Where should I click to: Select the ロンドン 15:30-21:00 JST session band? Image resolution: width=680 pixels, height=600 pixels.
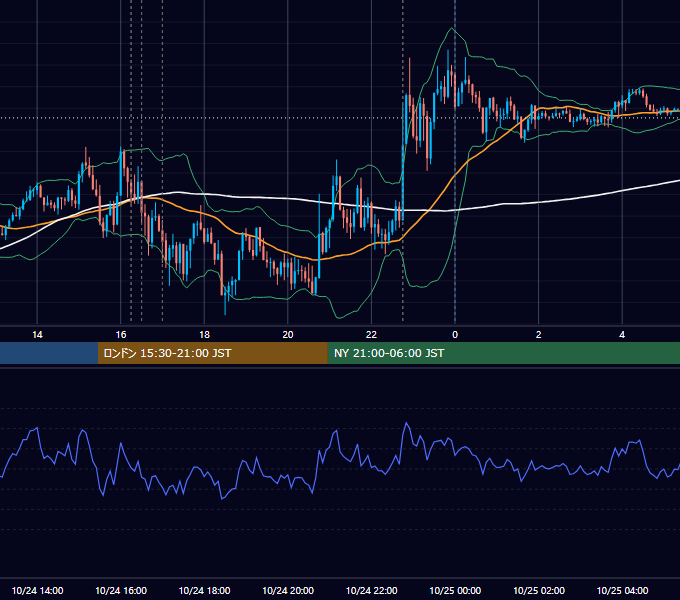click(x=212, y=353)
